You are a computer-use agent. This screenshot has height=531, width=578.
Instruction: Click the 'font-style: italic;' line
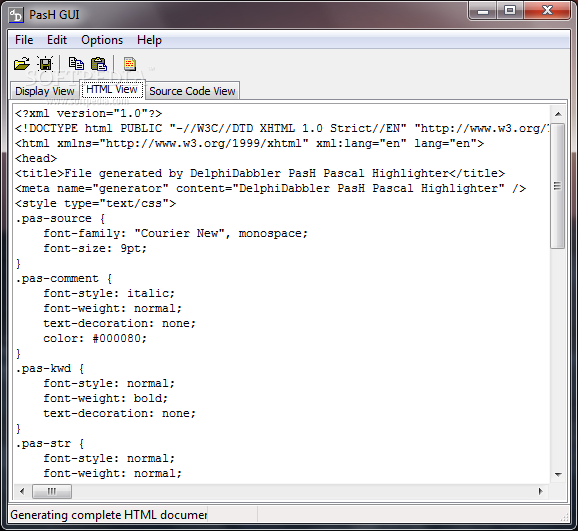coord(109,294)
